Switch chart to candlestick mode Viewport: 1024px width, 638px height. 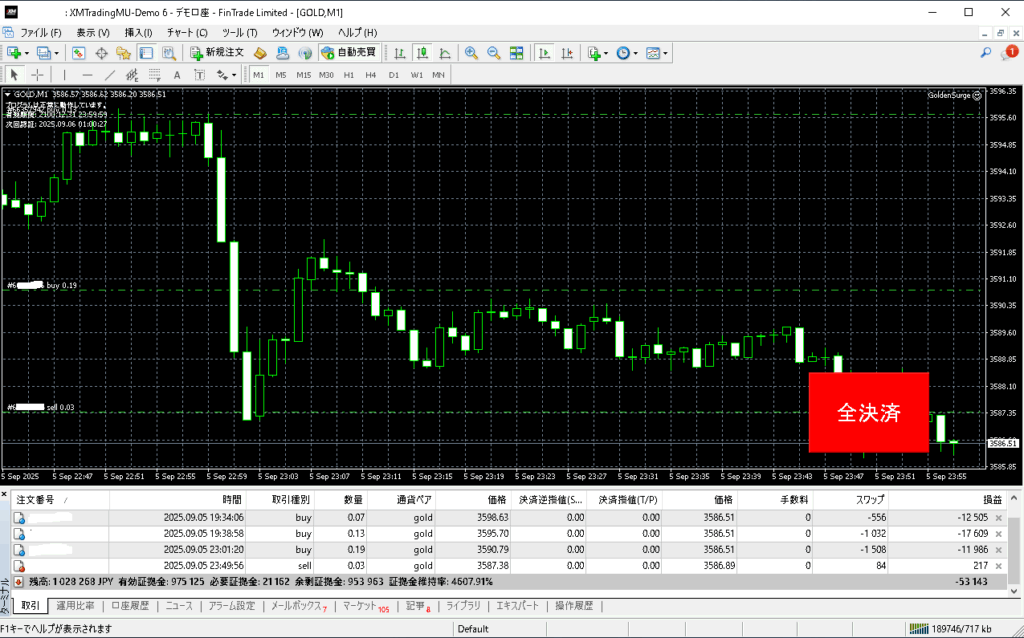pyautogui.click(x=422, y=53)
